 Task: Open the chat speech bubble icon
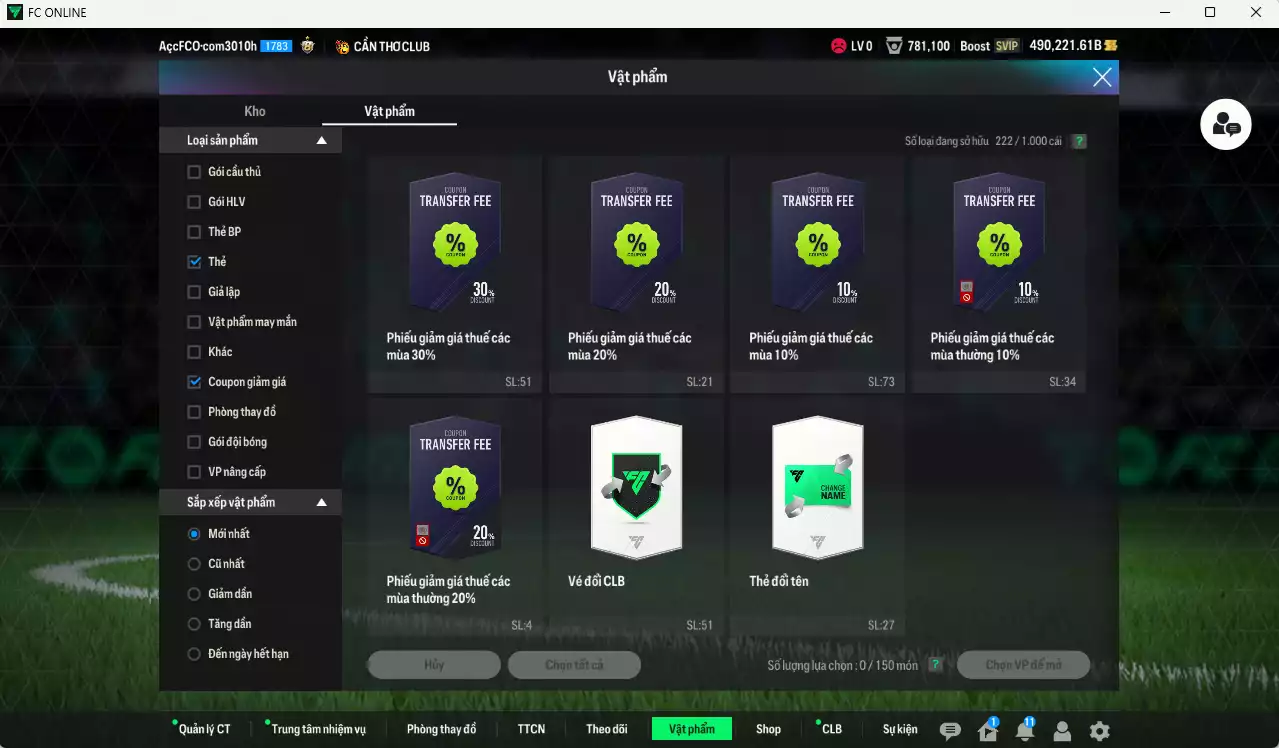(x=950, y=731)
